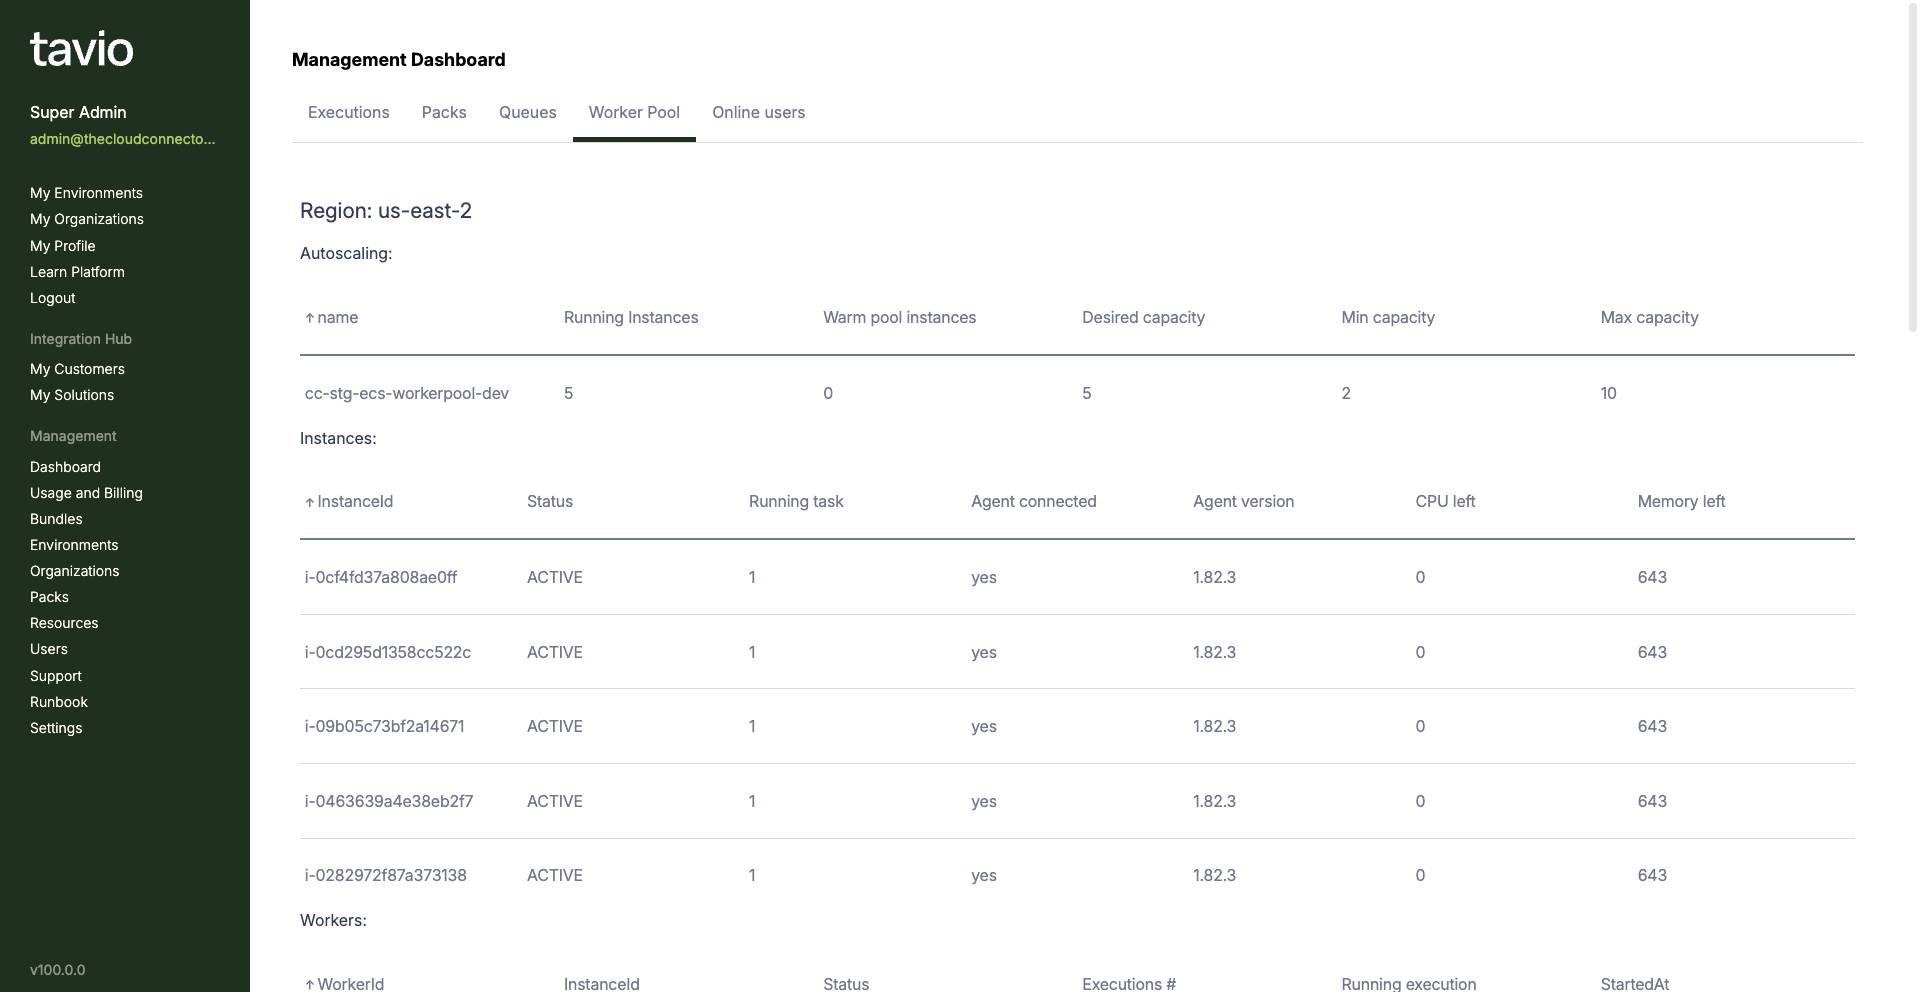Sort by Running Instances column header
The width and height of the screenshot is (1920, 992).
click(x=631, y=318)
